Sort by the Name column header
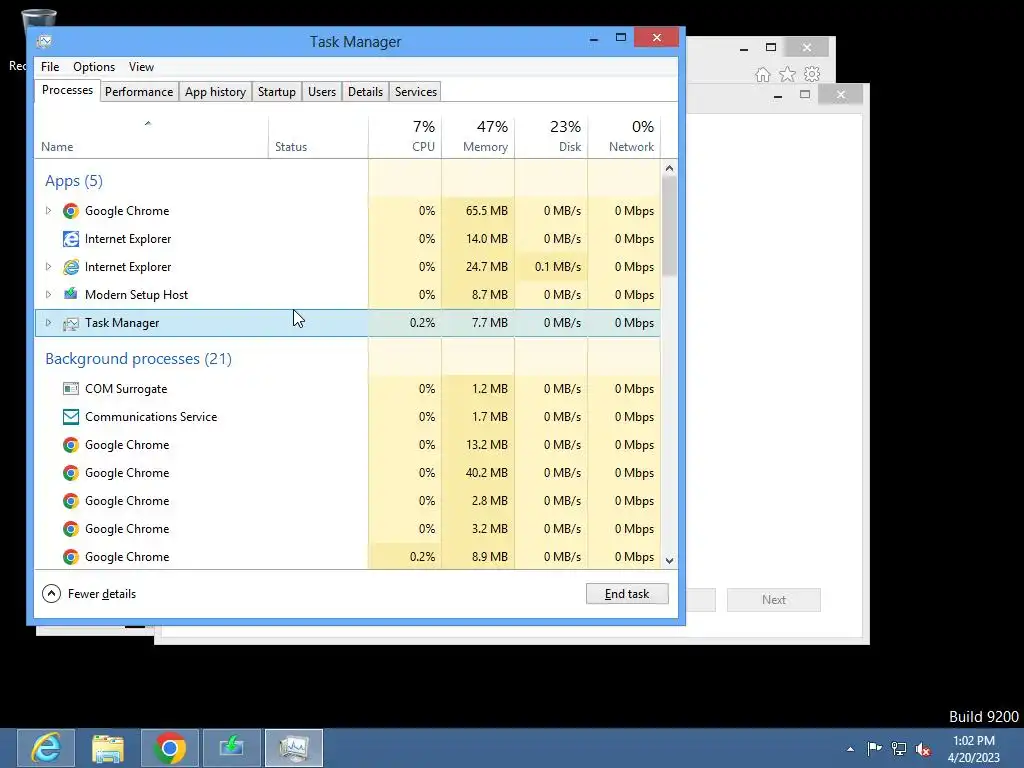The image size is (1024, 768). 151,137
